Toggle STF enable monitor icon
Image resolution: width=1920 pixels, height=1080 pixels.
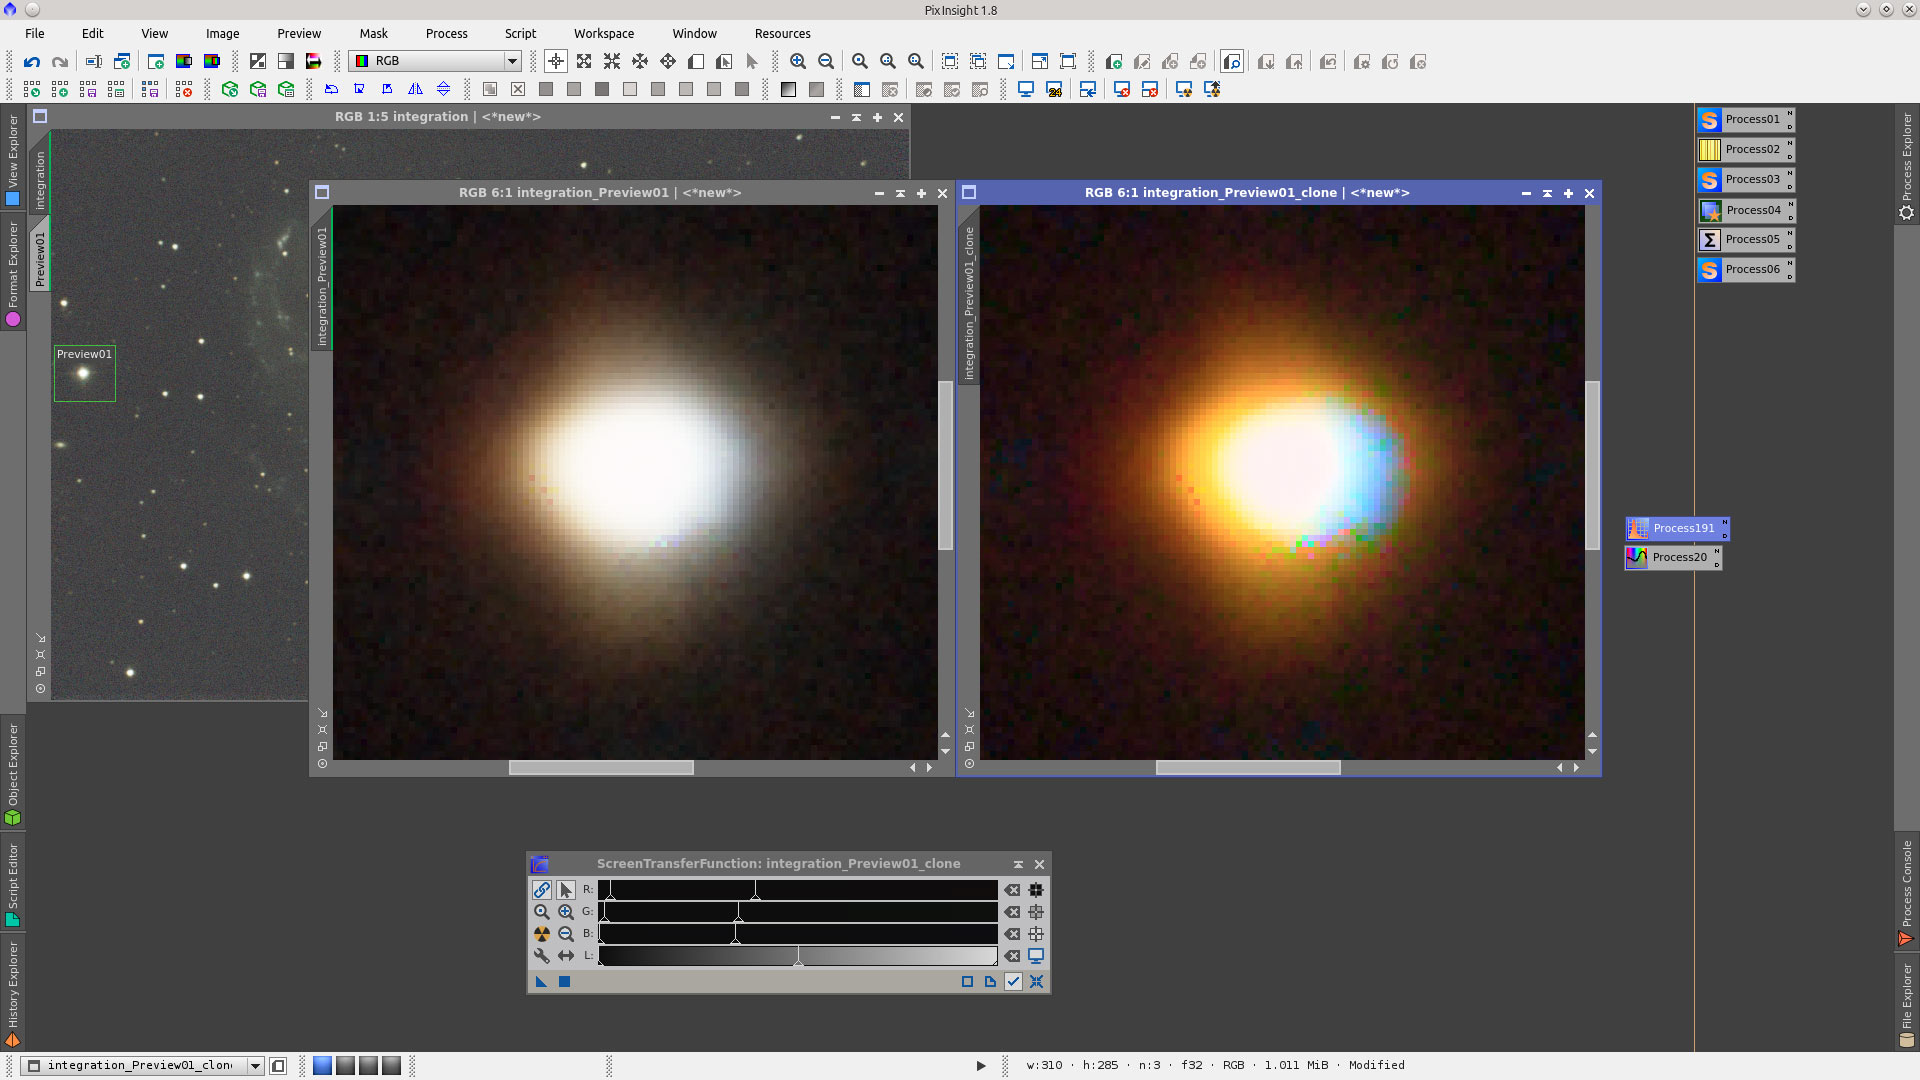tap(1036, 956)
